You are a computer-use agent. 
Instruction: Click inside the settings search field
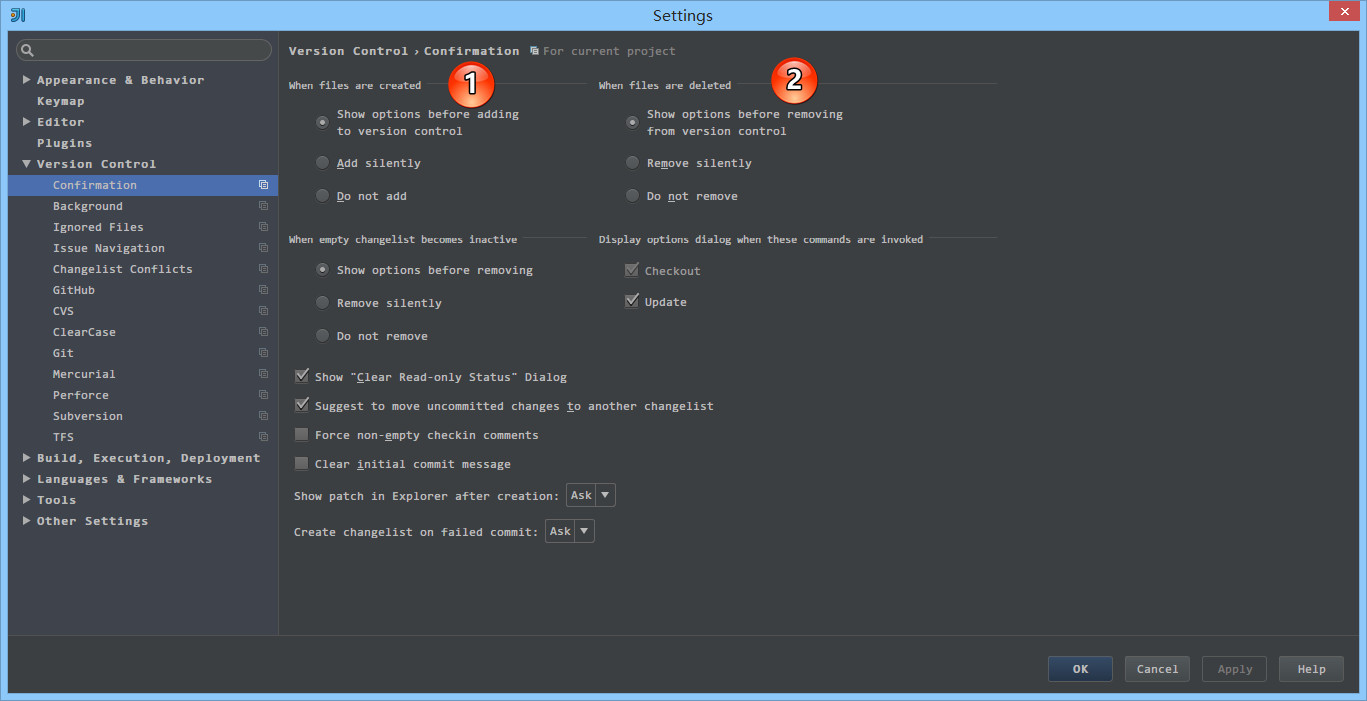150,50
